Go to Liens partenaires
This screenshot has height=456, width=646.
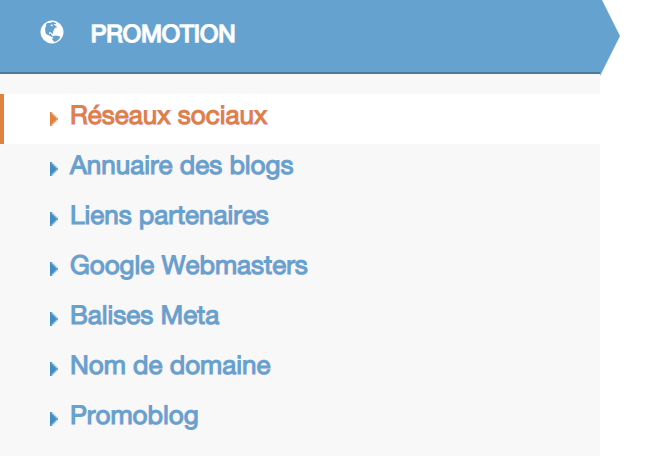tap(169, 216)
